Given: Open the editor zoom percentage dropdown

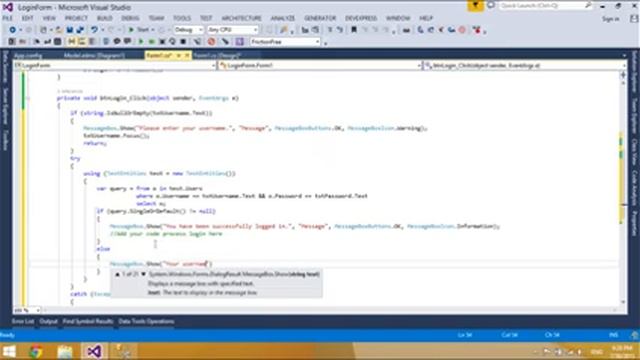Looking at the screenshot, I should [38, 310].
